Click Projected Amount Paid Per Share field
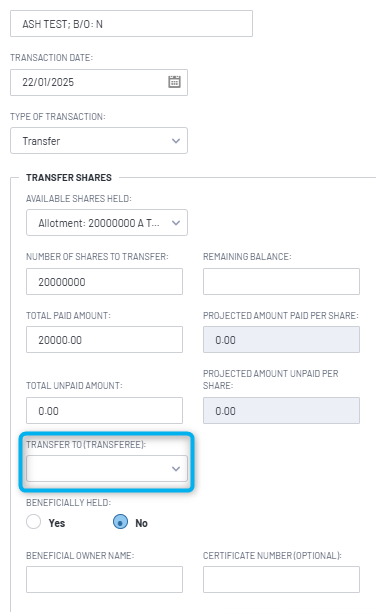 (x=281, y=340)
